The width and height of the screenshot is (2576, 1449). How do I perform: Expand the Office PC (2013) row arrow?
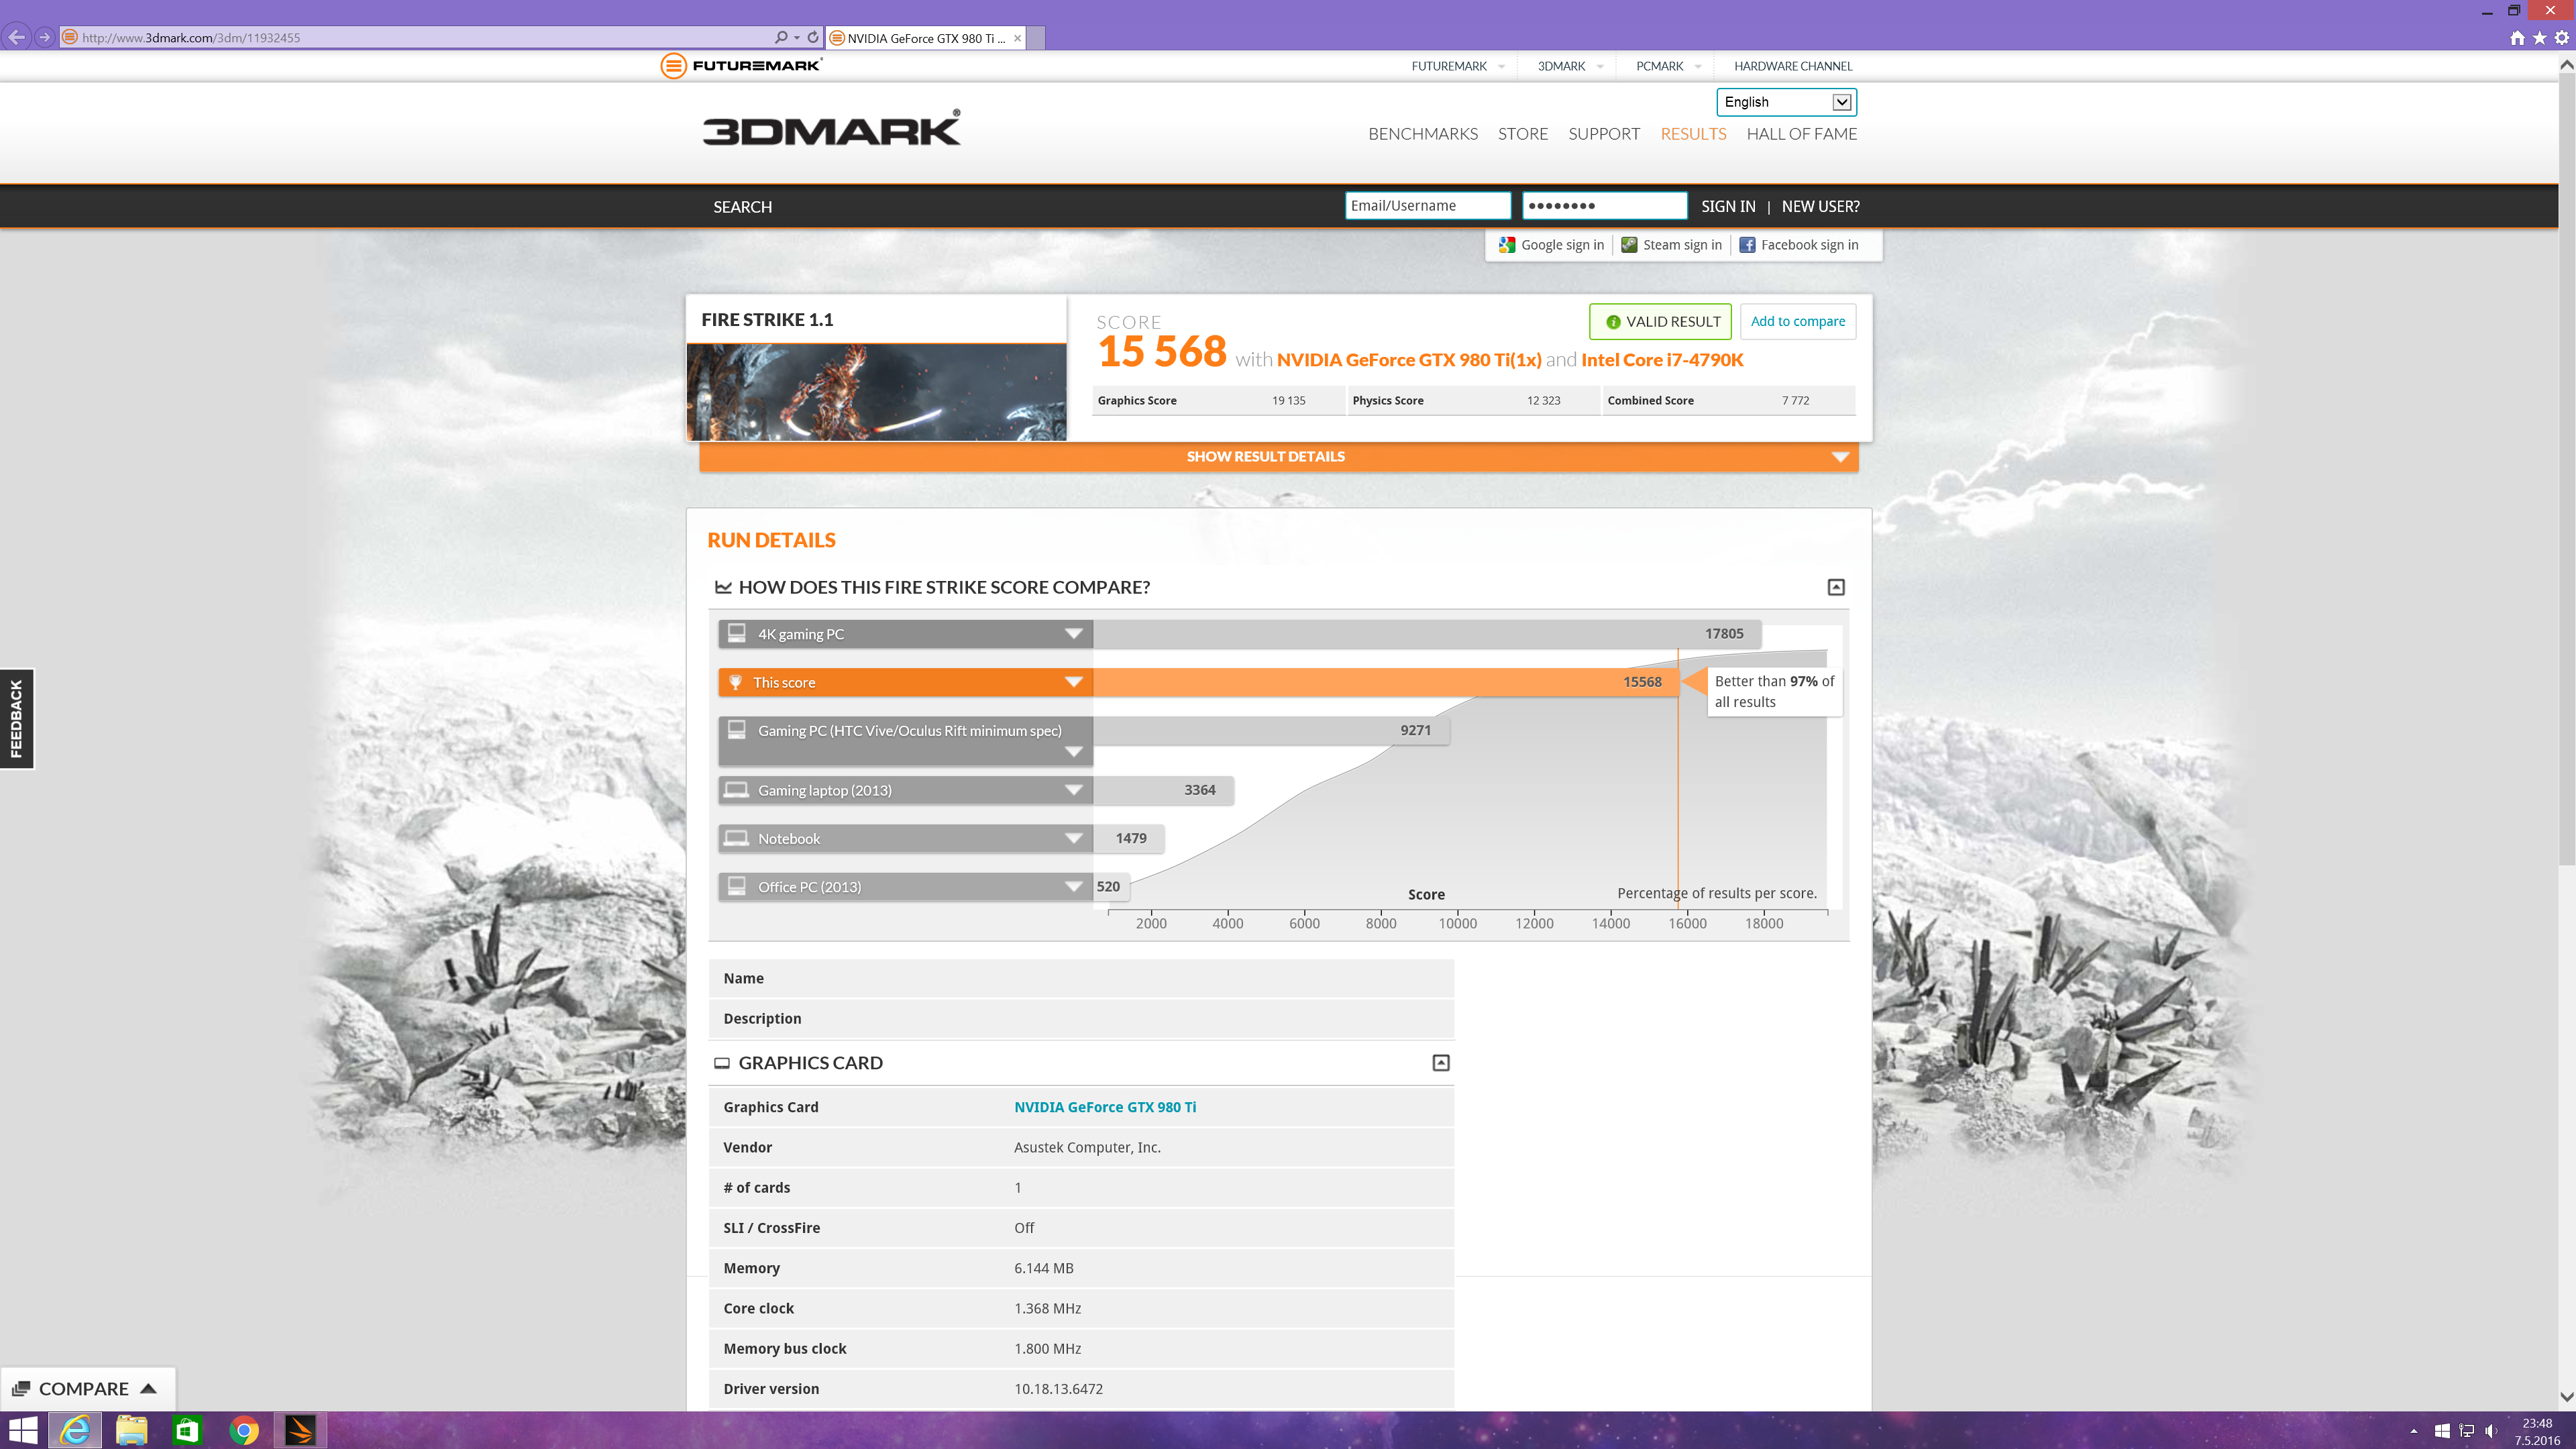pos(1073,887)
